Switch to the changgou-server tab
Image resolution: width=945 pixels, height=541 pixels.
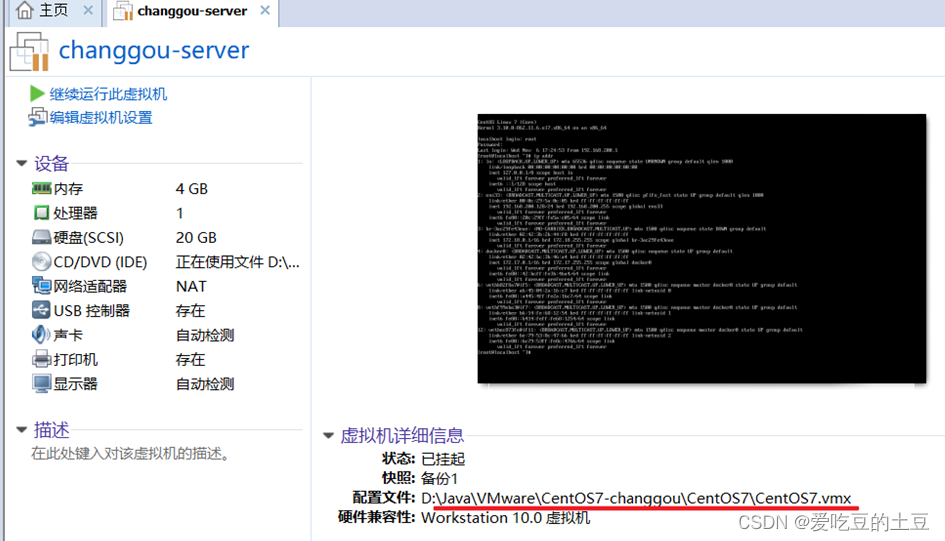click(x=192, y=11)
